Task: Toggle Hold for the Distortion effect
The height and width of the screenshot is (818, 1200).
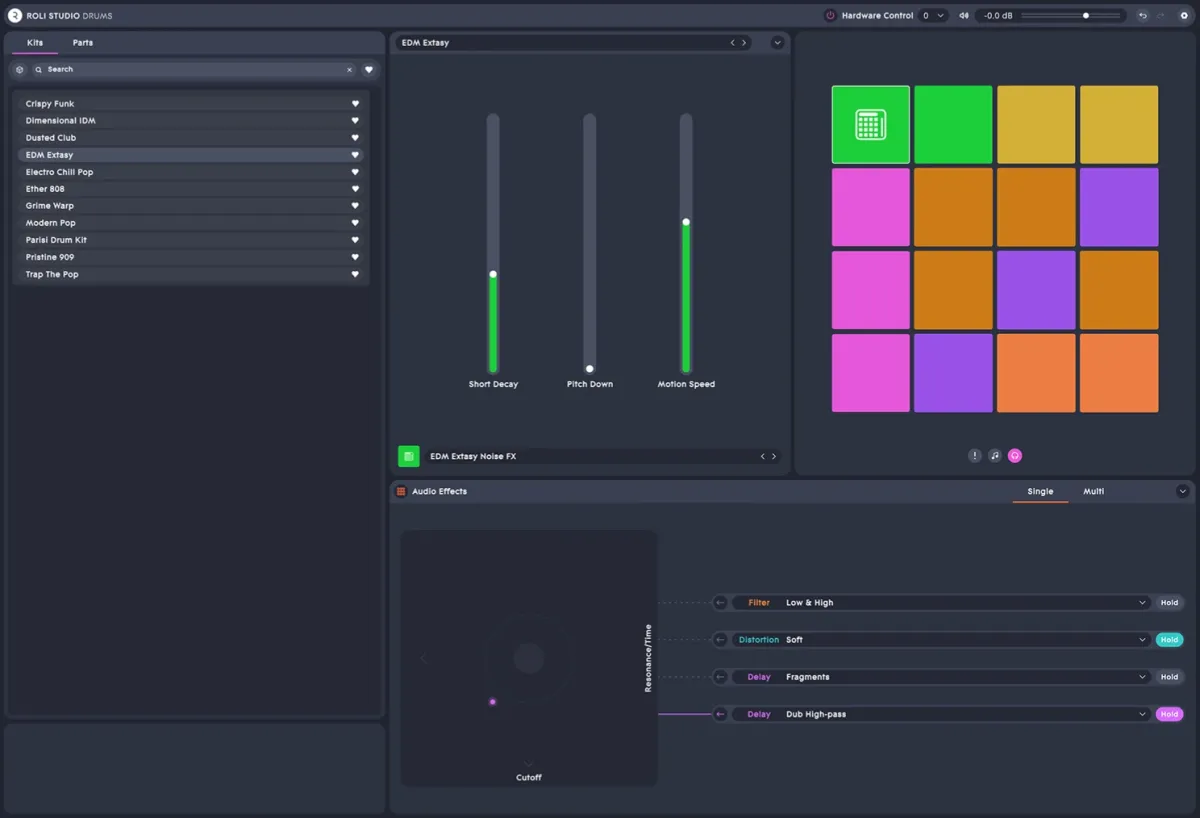Action: click(x=1169, y=640)
